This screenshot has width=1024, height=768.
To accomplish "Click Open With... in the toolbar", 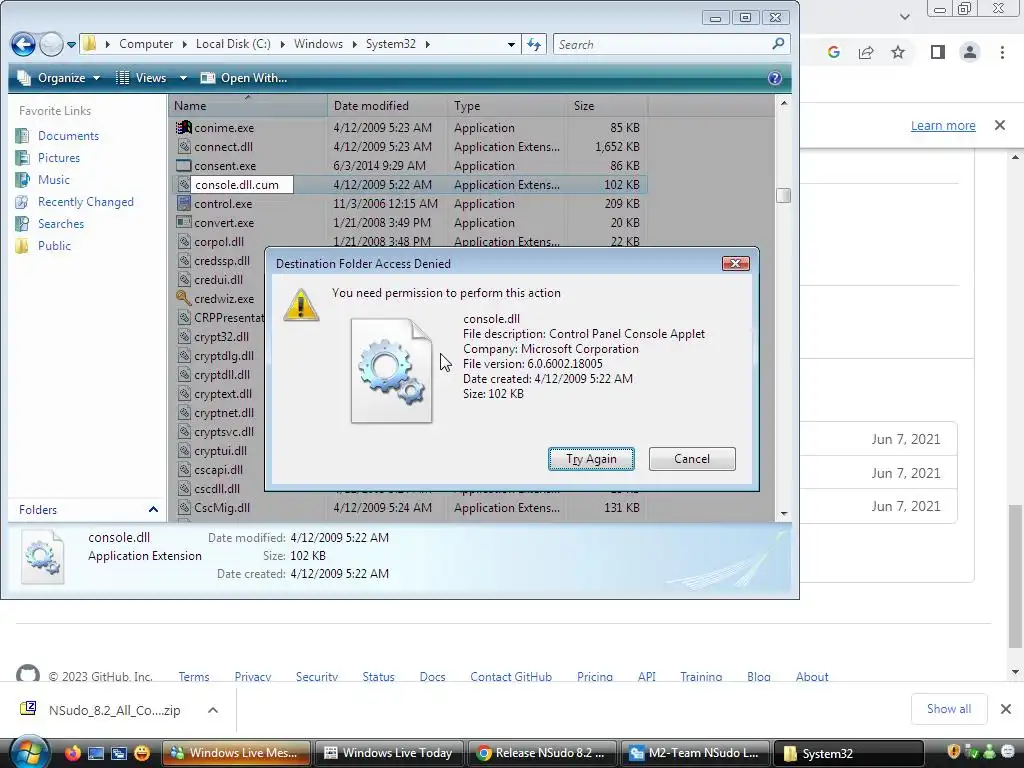I will [x=244, y=78].
